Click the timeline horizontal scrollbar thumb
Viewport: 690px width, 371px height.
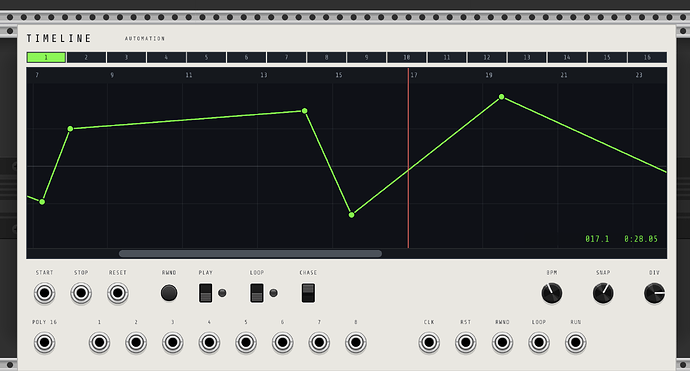(x=250, y=253)
